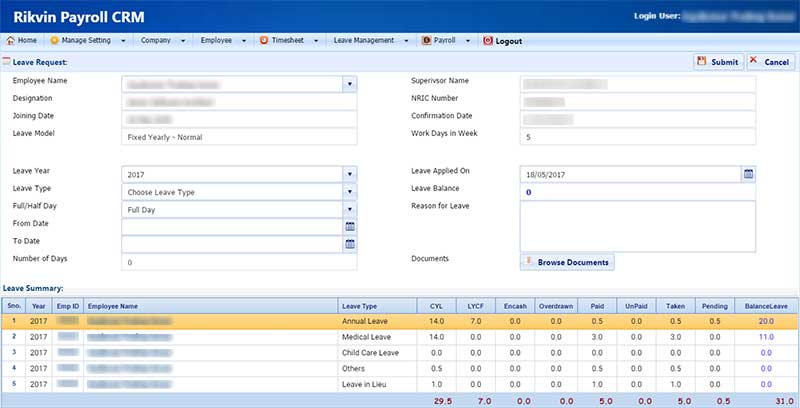Click the Timesheet clock icon
Screen dimensions: 800x408
264,40
